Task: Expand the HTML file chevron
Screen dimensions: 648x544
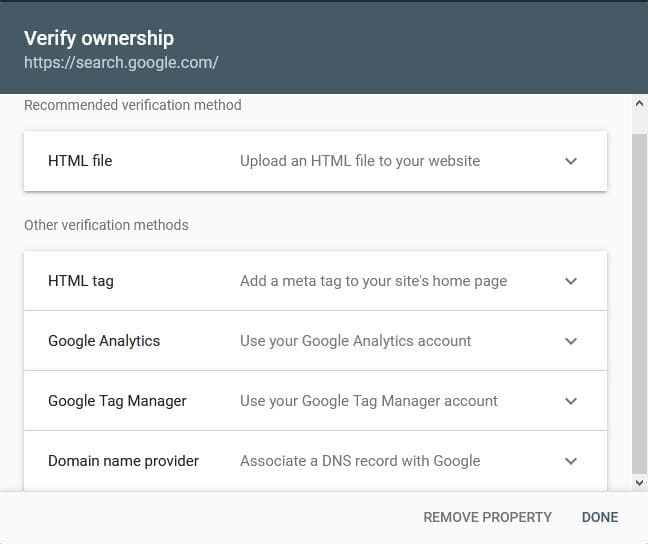Action: 571,161
